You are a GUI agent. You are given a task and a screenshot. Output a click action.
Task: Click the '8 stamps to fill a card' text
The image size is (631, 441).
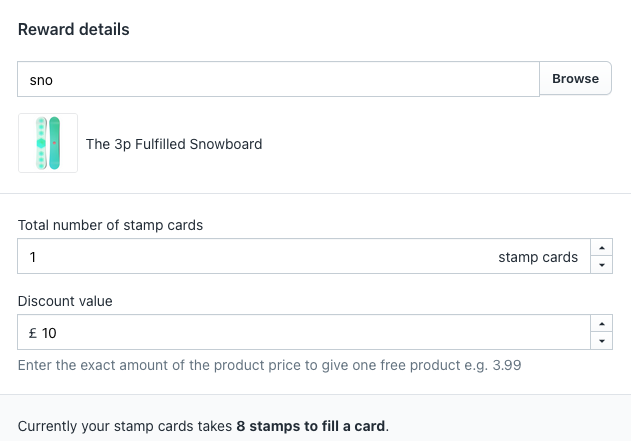pyautogui.click(x=311, y=426)
